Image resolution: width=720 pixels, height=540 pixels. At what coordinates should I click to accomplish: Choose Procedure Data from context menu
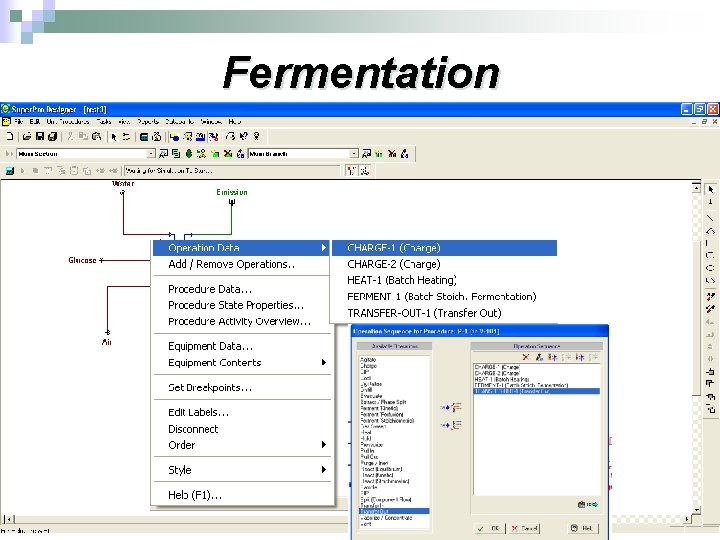point(210,289)
